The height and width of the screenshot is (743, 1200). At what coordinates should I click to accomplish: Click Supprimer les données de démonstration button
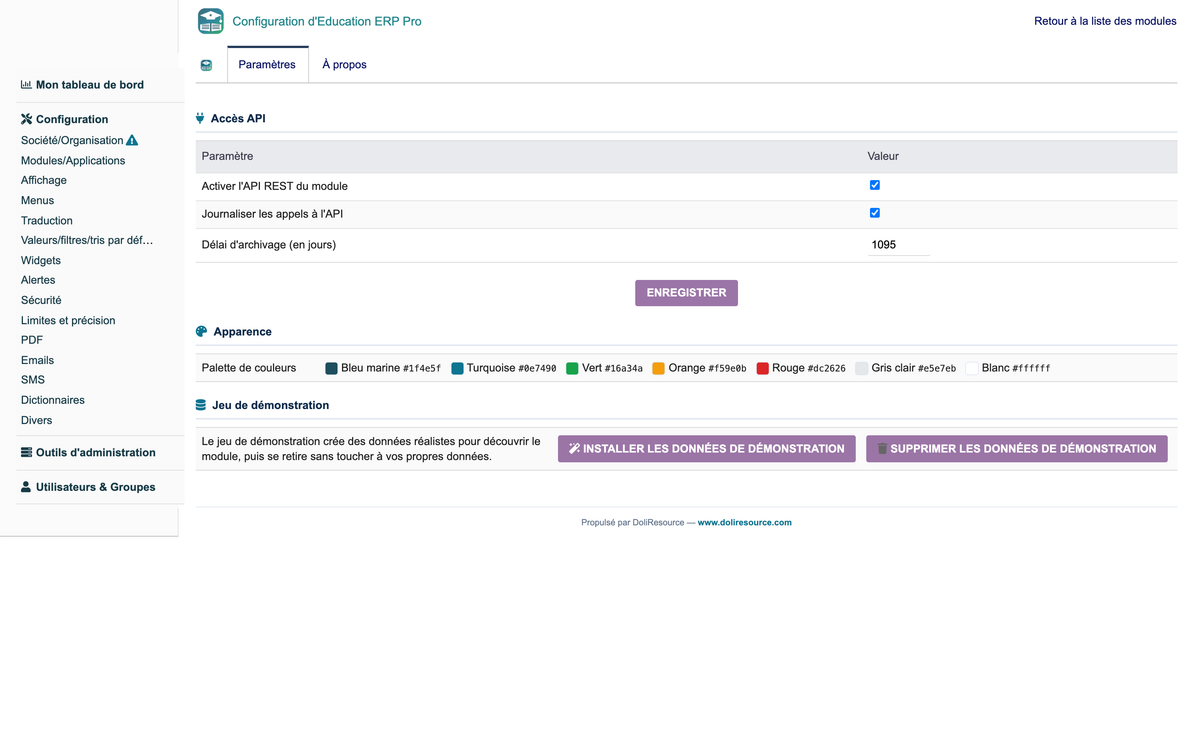1017,449
